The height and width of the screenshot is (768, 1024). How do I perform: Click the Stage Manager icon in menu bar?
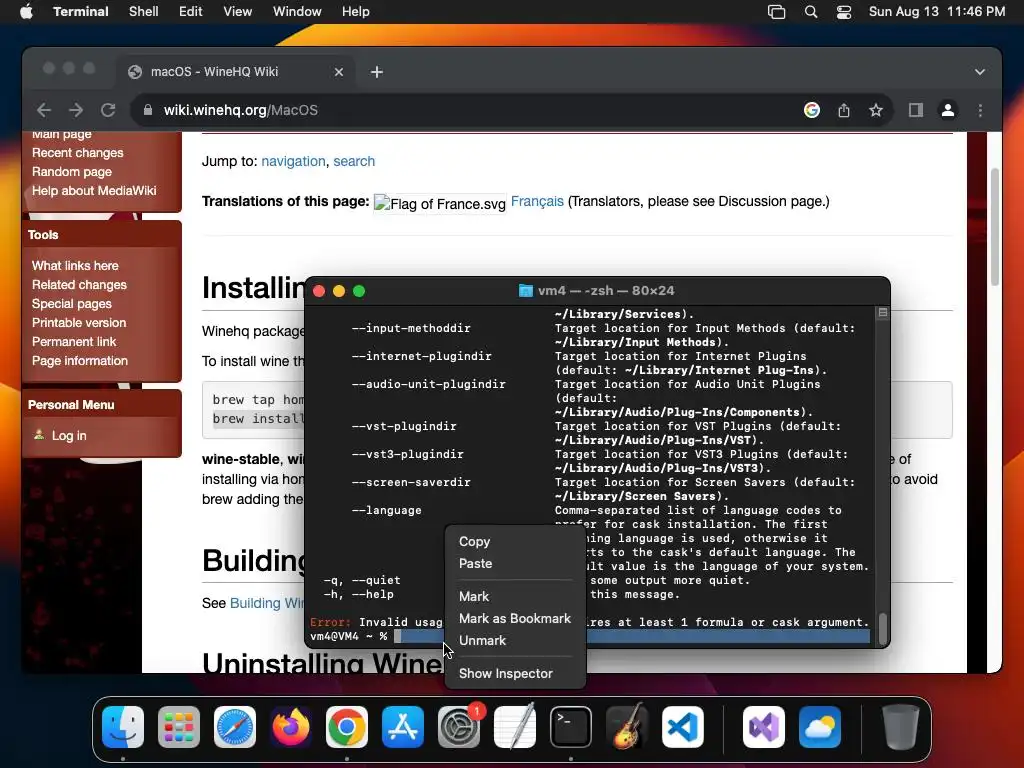pos(776,12)
